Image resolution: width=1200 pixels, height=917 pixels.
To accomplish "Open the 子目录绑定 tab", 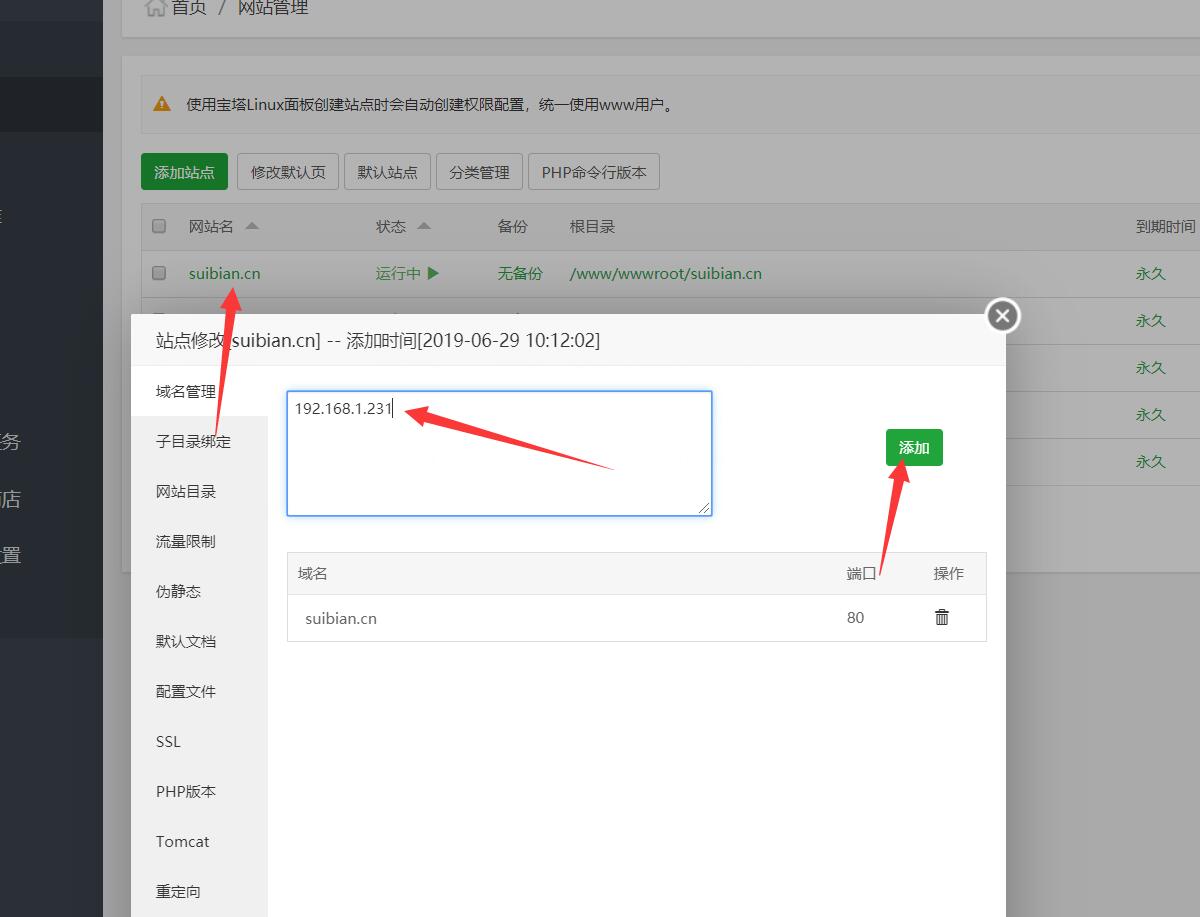I will (x=199, y=441).
